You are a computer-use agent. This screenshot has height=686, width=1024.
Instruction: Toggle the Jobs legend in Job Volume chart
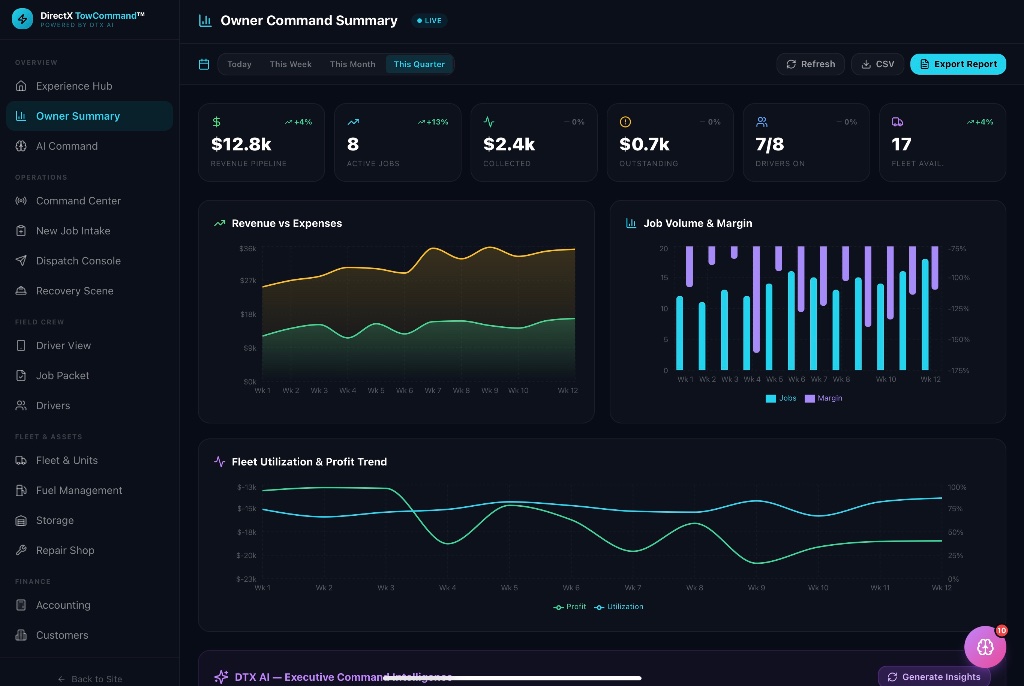pyautogui.click(x=781, y=398)
